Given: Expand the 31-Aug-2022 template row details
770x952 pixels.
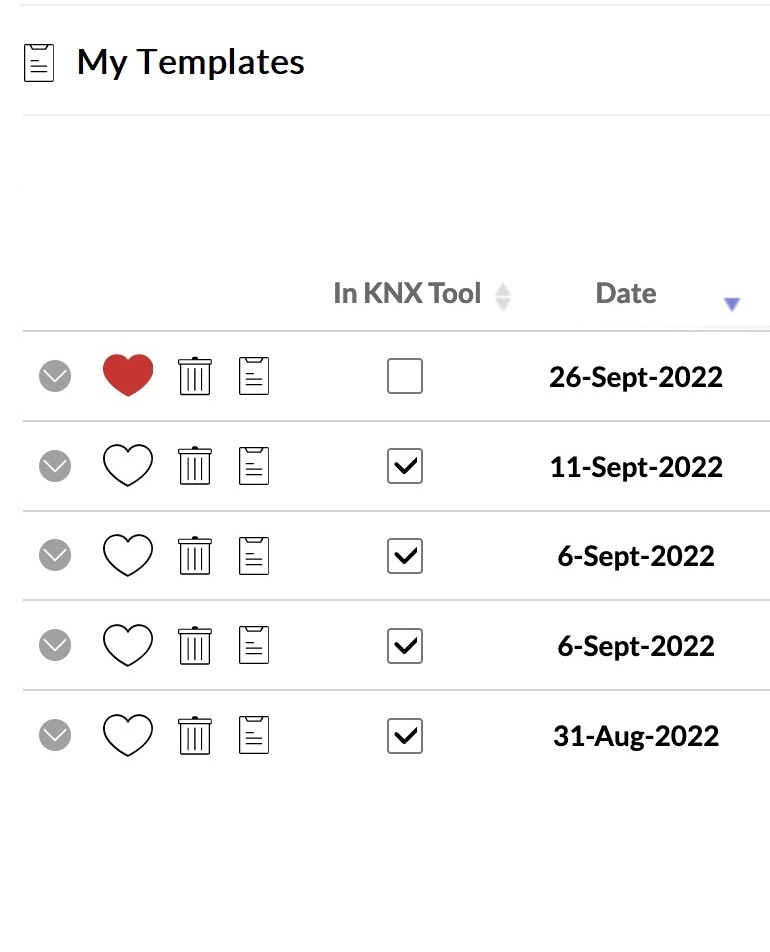Looking at the screenshot, I should (55, 736).
